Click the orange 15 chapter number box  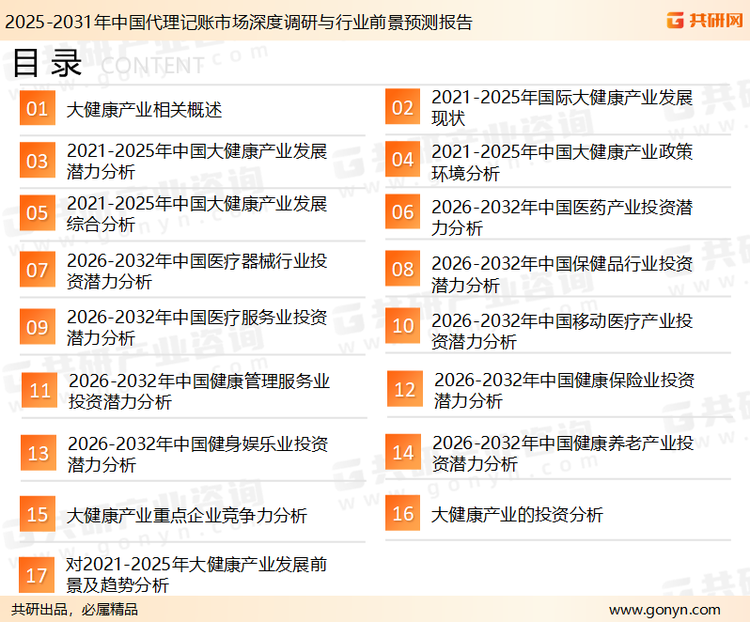(37, 514)
